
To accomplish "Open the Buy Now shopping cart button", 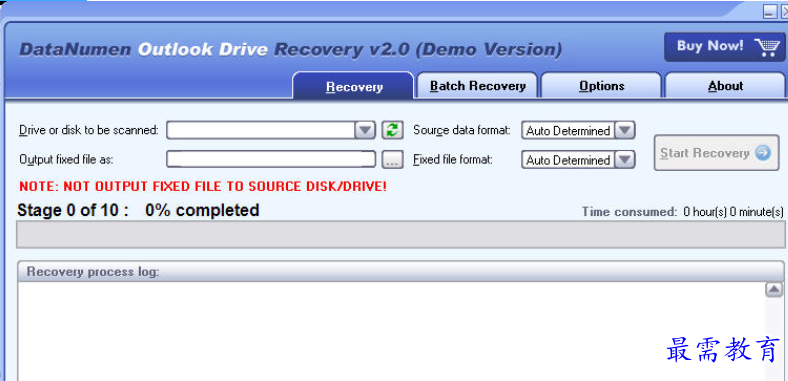I will (724, 47).
